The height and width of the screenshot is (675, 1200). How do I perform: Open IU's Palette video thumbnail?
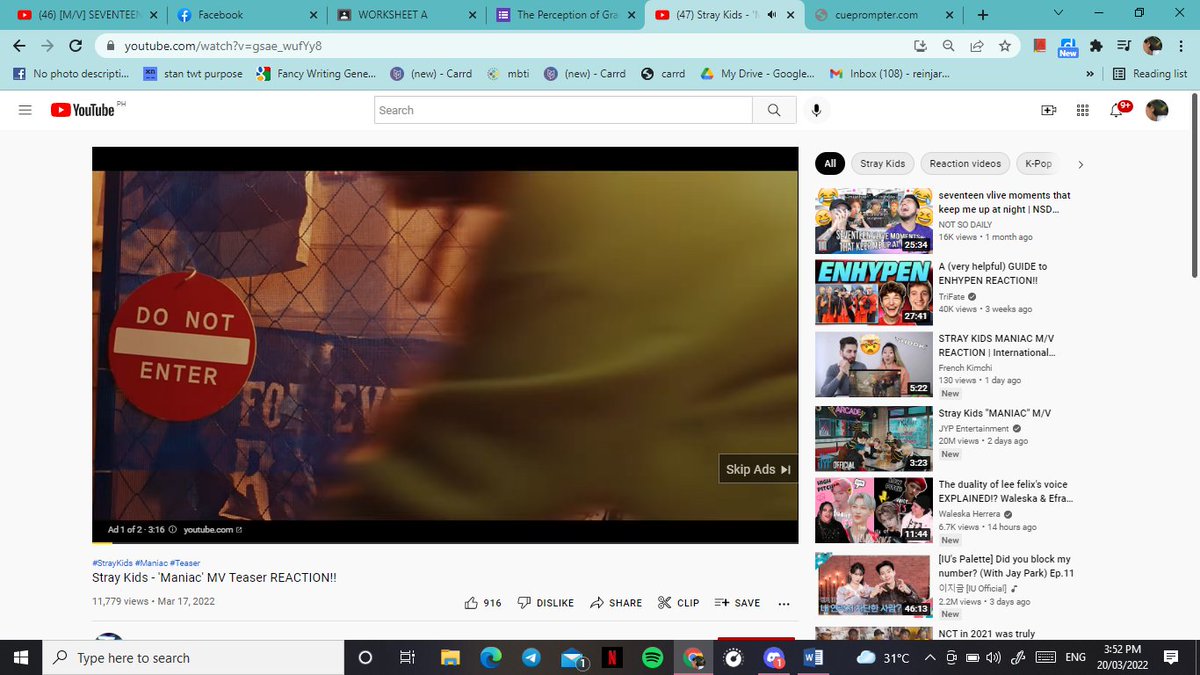(x=874, y=585)
